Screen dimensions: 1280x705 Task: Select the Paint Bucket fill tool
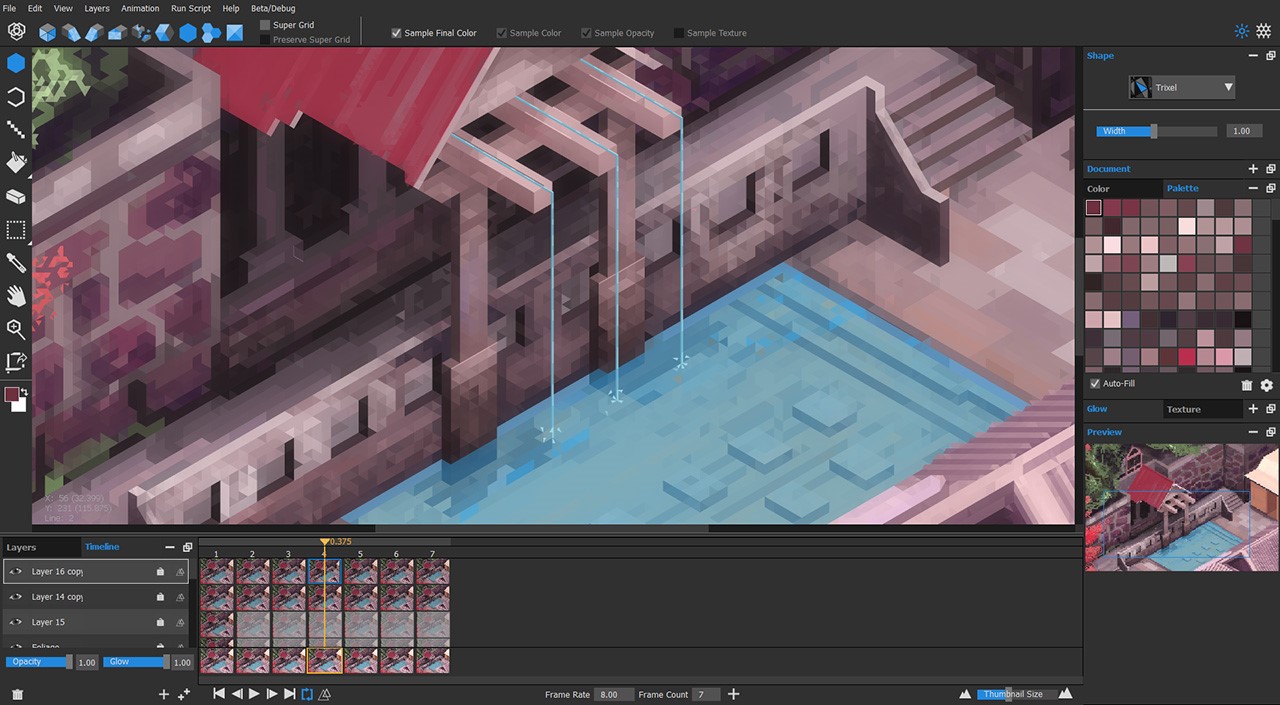16,162
